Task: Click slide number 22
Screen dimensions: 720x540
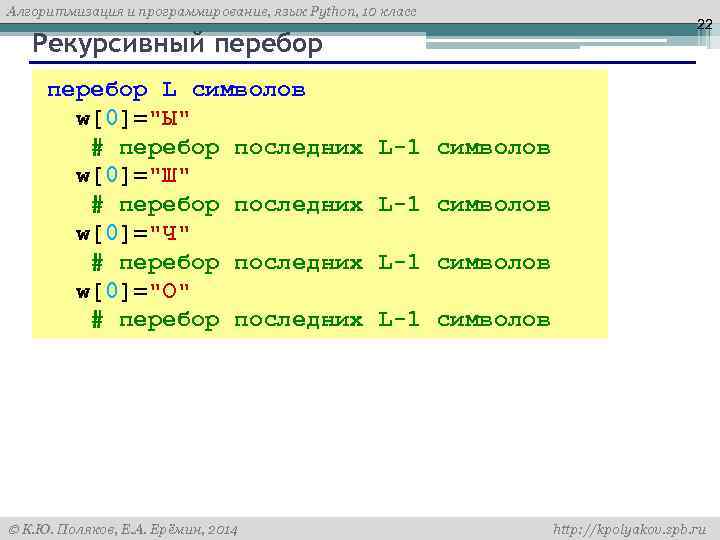Action: [704, 24]
